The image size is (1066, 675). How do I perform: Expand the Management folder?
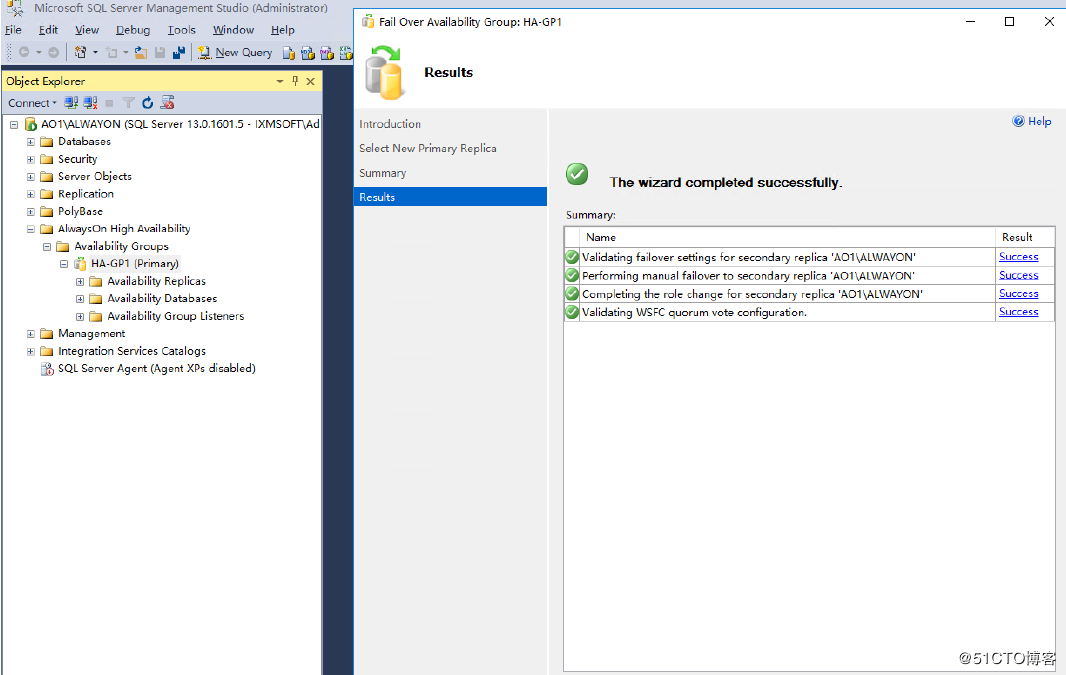31,334
